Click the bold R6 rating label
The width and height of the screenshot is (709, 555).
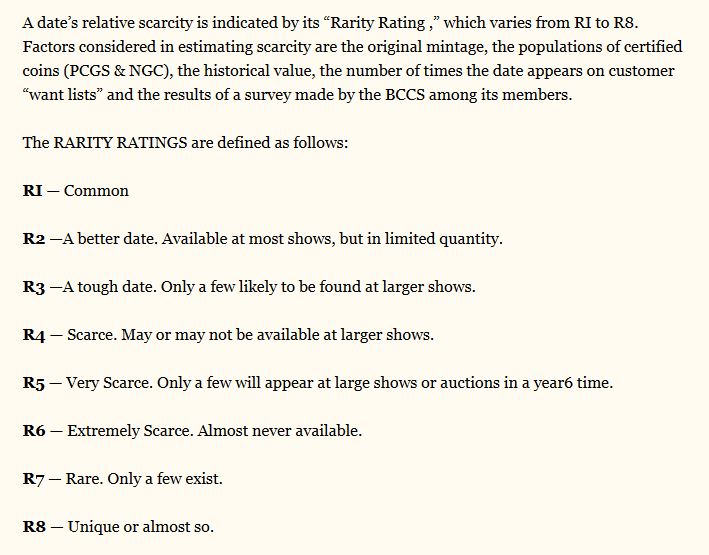click(34, 431)
